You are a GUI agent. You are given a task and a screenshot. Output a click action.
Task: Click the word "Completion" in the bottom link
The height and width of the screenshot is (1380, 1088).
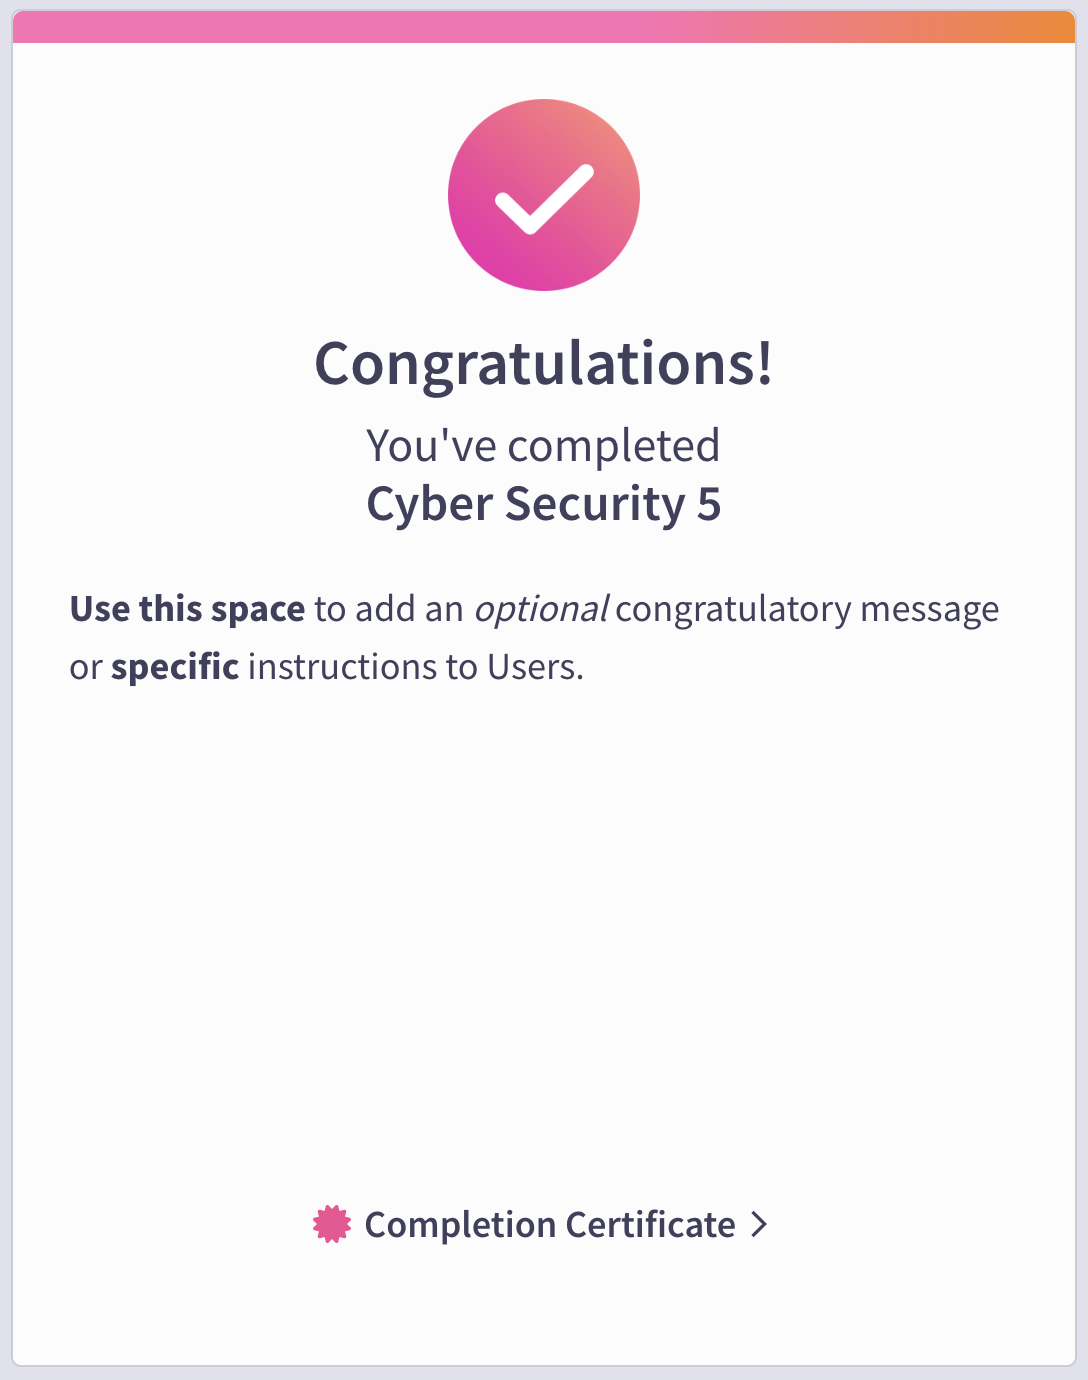tap(460, 1225)
